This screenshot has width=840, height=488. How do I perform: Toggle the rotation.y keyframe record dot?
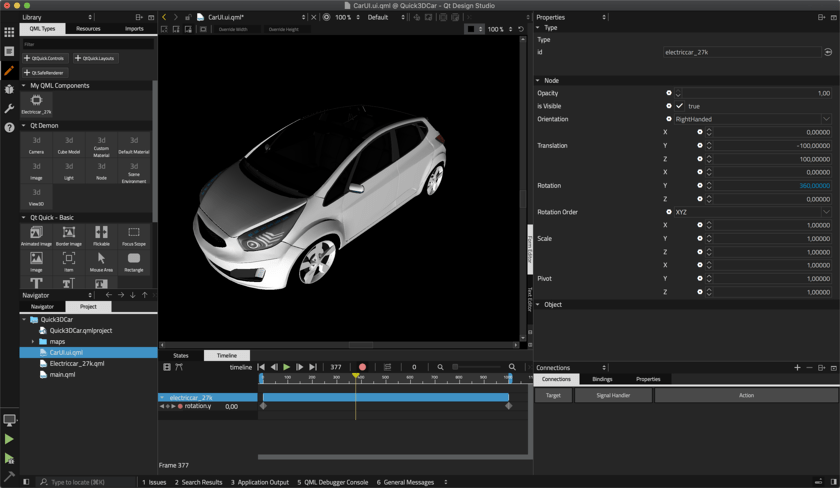[x=180, y=407]
